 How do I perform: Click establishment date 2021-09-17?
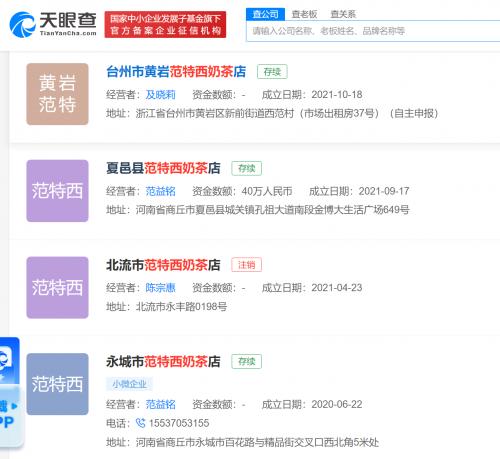point(384,191)
